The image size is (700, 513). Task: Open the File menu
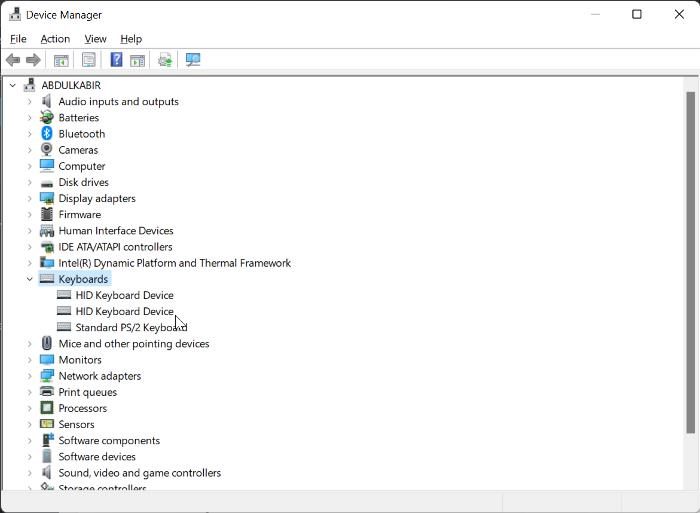18,39
